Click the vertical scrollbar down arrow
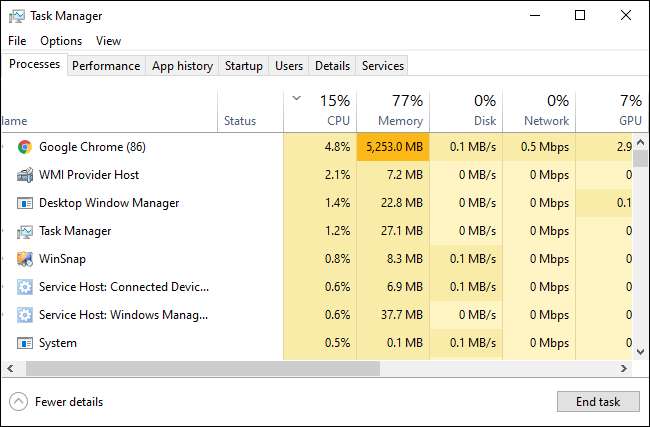650x427 pixels. (642, 351)
